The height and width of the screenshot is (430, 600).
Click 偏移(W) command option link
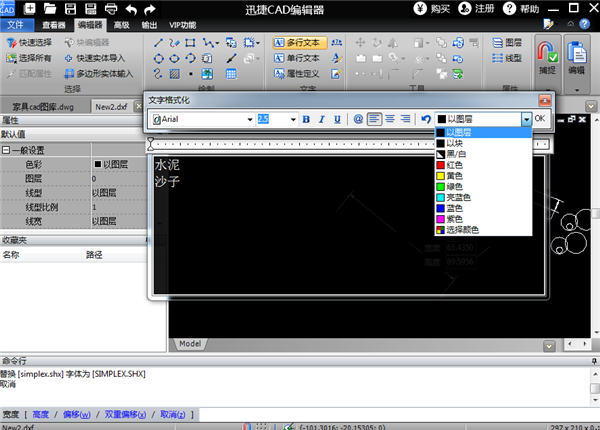tap(77, 414)
